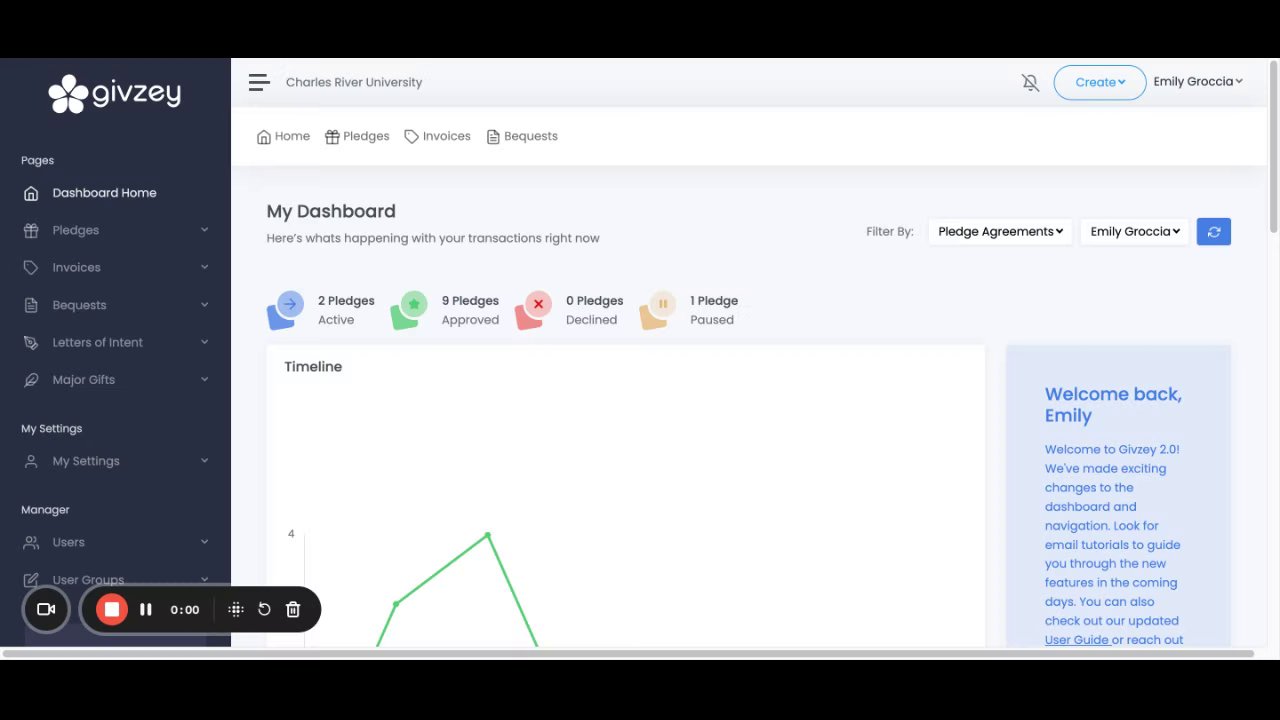The width and height of the screenshot is (1280, 720).
Task: Click the Givzey logo
Action: coord(115,94)
